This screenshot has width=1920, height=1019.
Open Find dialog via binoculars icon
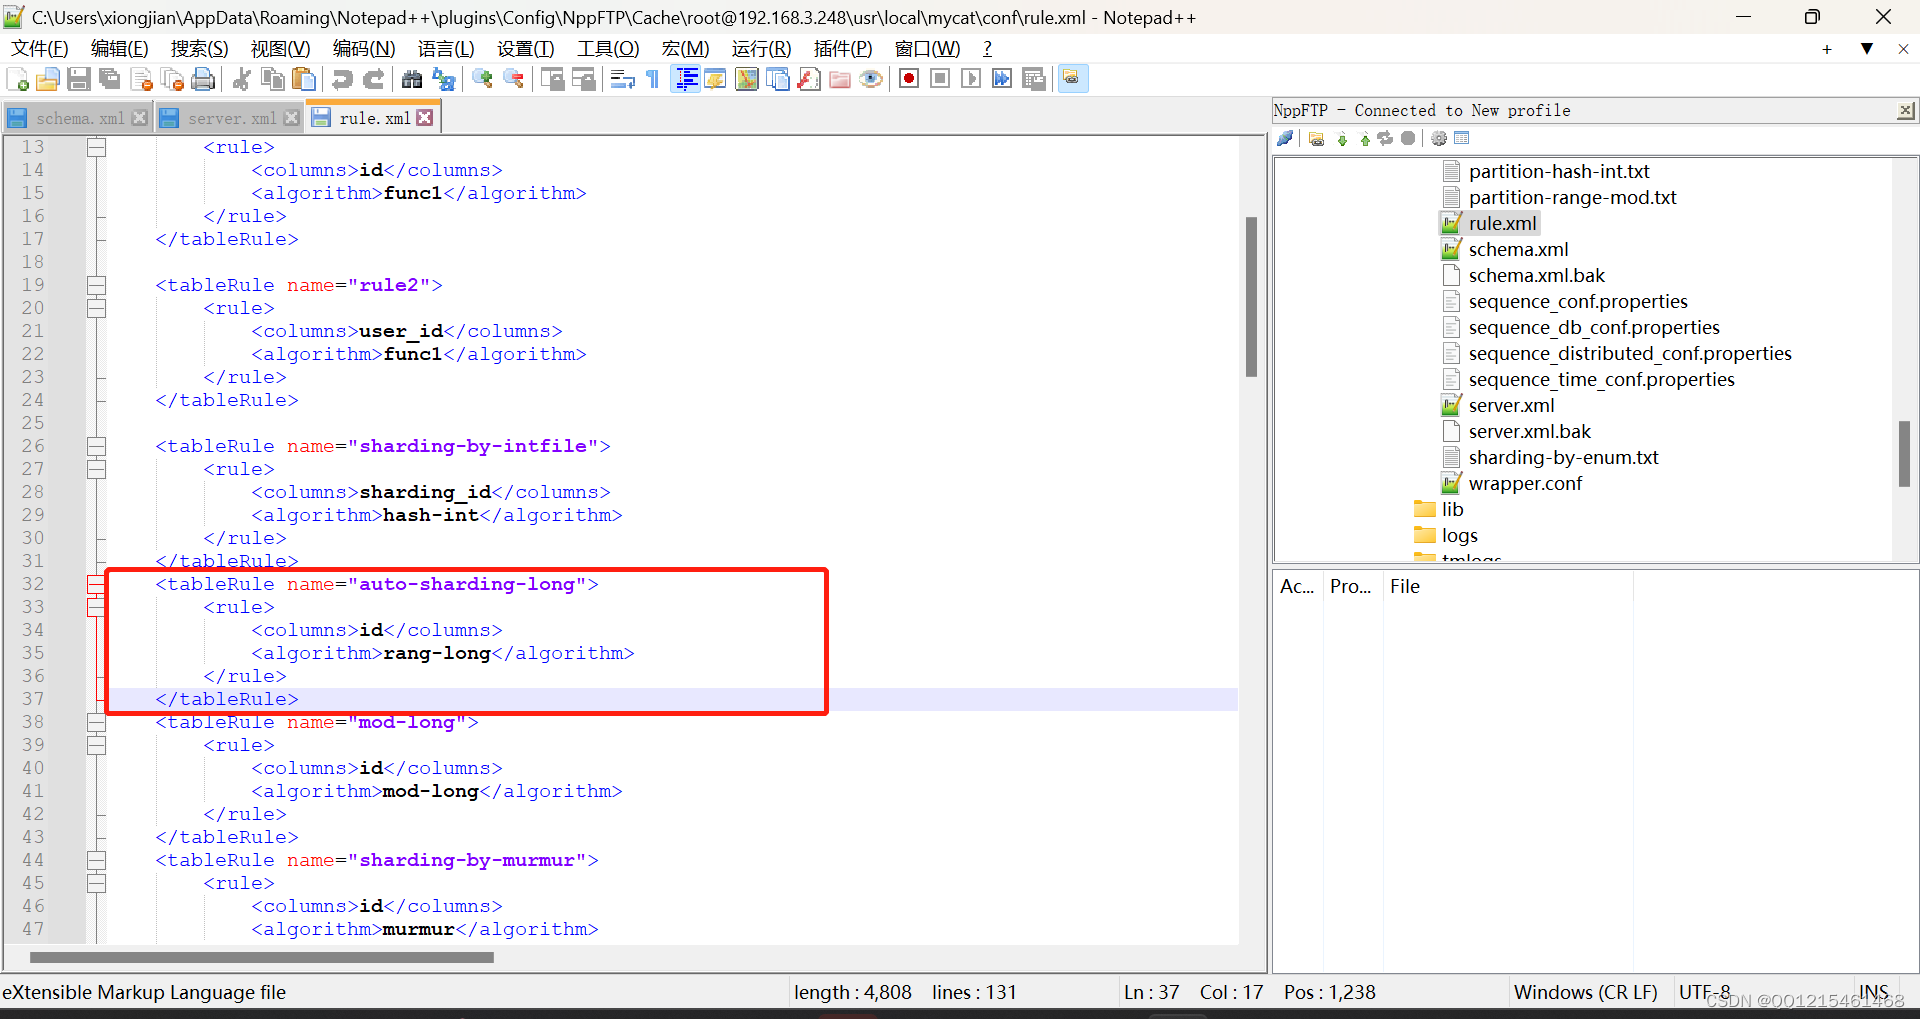[x=412, y=79]
